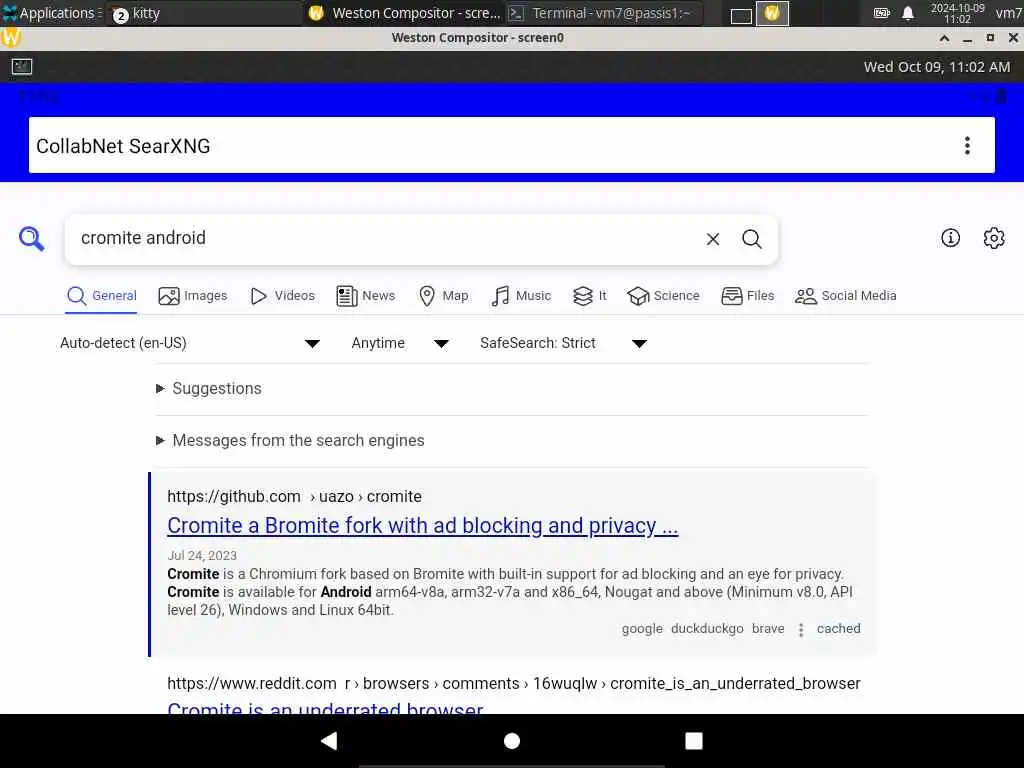Image resolution: width=1024 pixels, height=768 pixels.
Task: Expand Messages from the search engines
Action: point(291,441)
